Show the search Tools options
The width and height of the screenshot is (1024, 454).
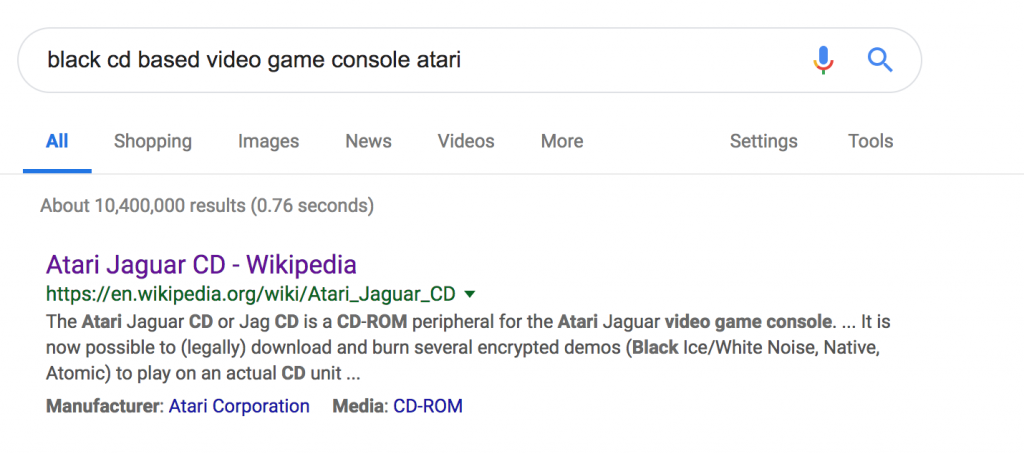coord(870,141)
